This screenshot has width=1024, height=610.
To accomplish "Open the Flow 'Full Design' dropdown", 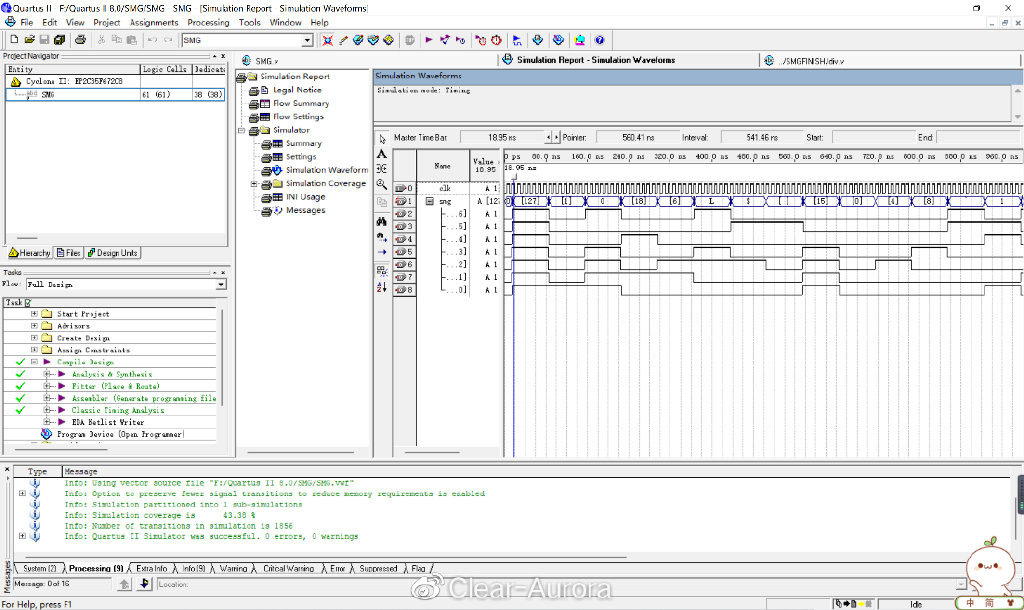I will click(221, 285).
